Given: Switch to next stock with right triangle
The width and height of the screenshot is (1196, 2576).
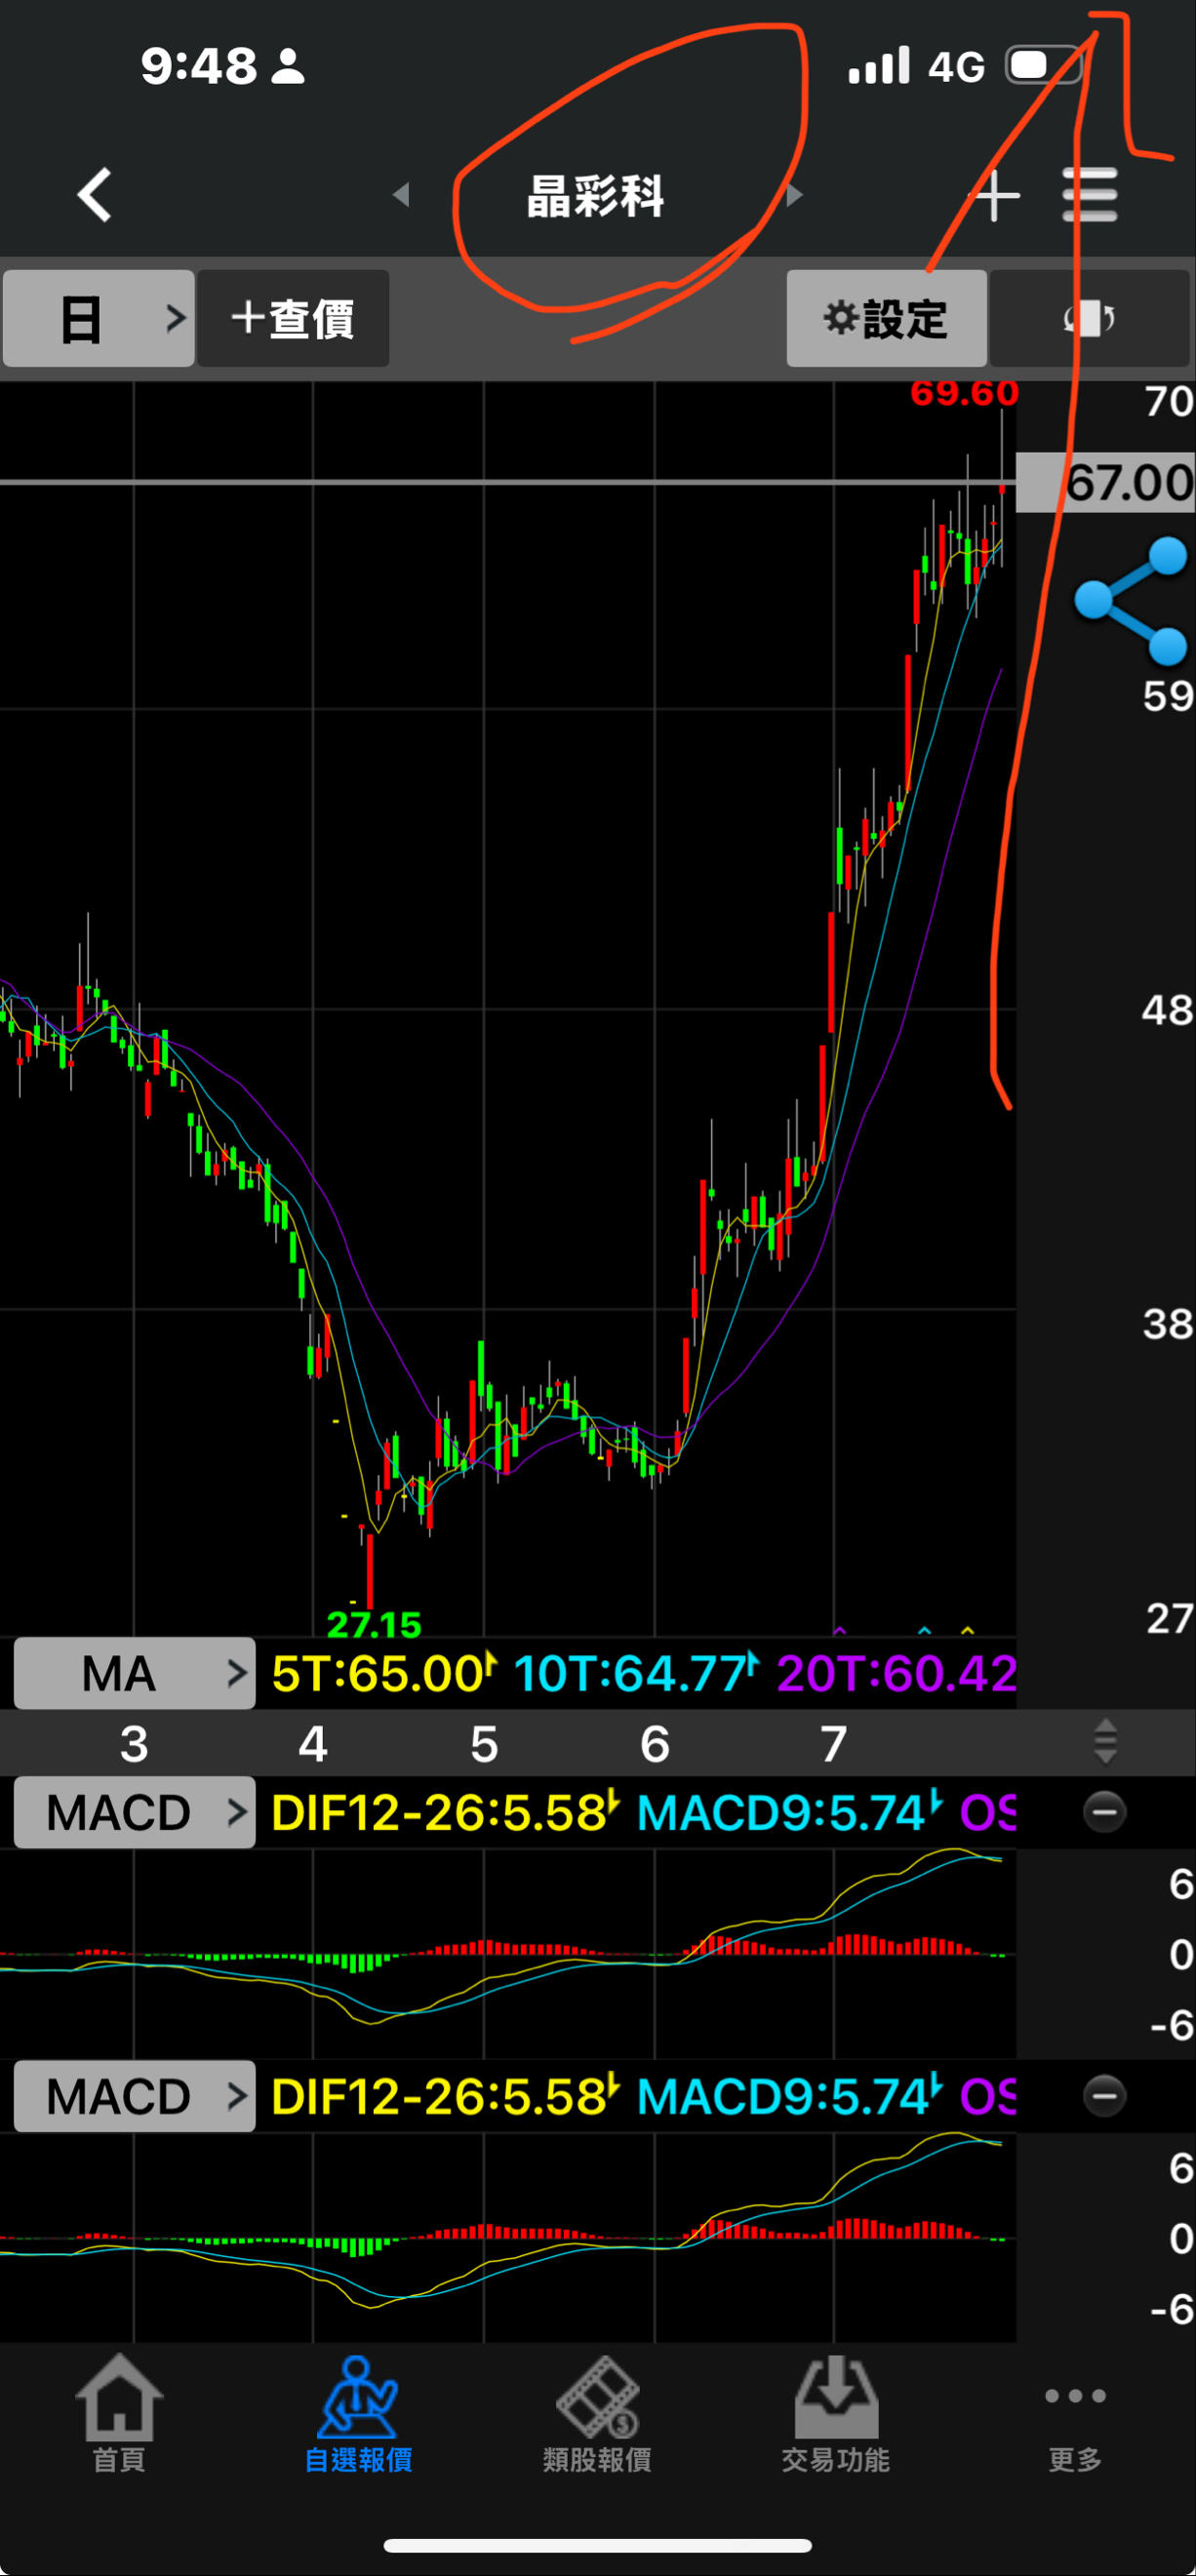Looking at the screenshot, I should (795, 194).
